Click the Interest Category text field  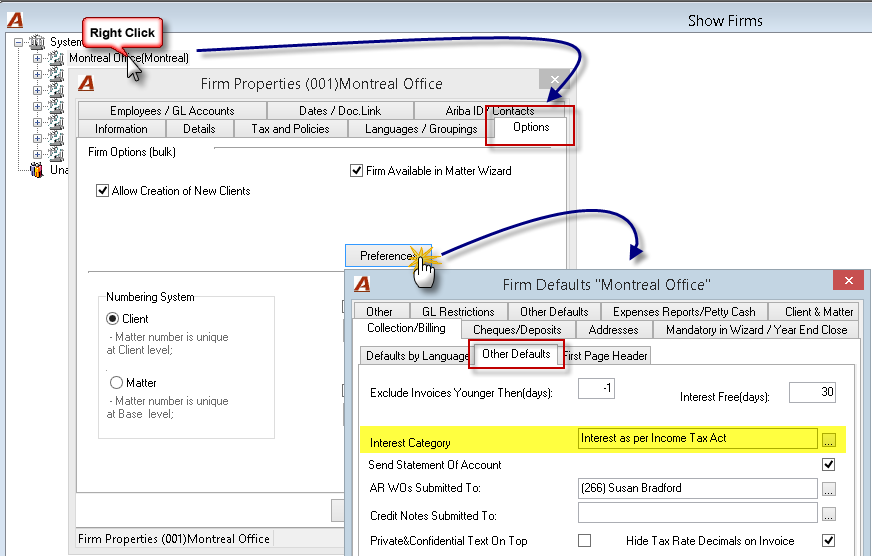point(698,438)
